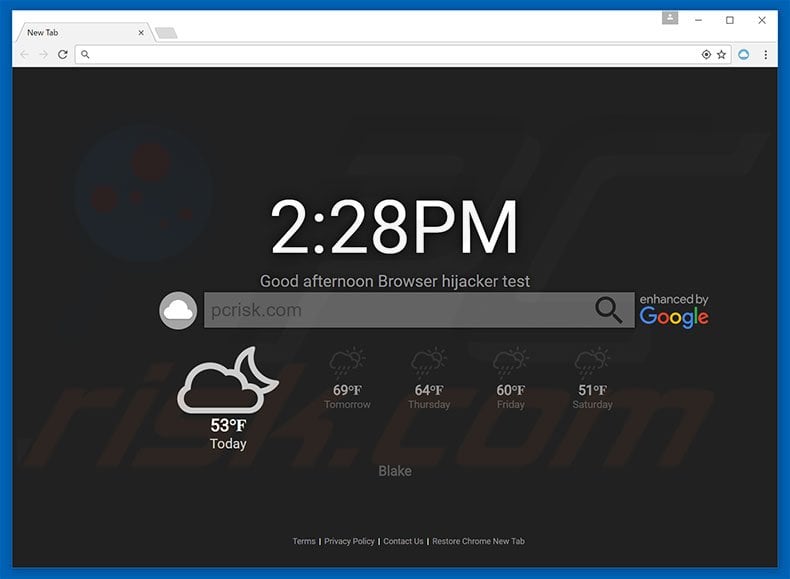Image resolution: width=790 pixels, height=579 pixels.
Task: Click the Restore Chrome New Tab link
Action: click(x=478, y=541)
